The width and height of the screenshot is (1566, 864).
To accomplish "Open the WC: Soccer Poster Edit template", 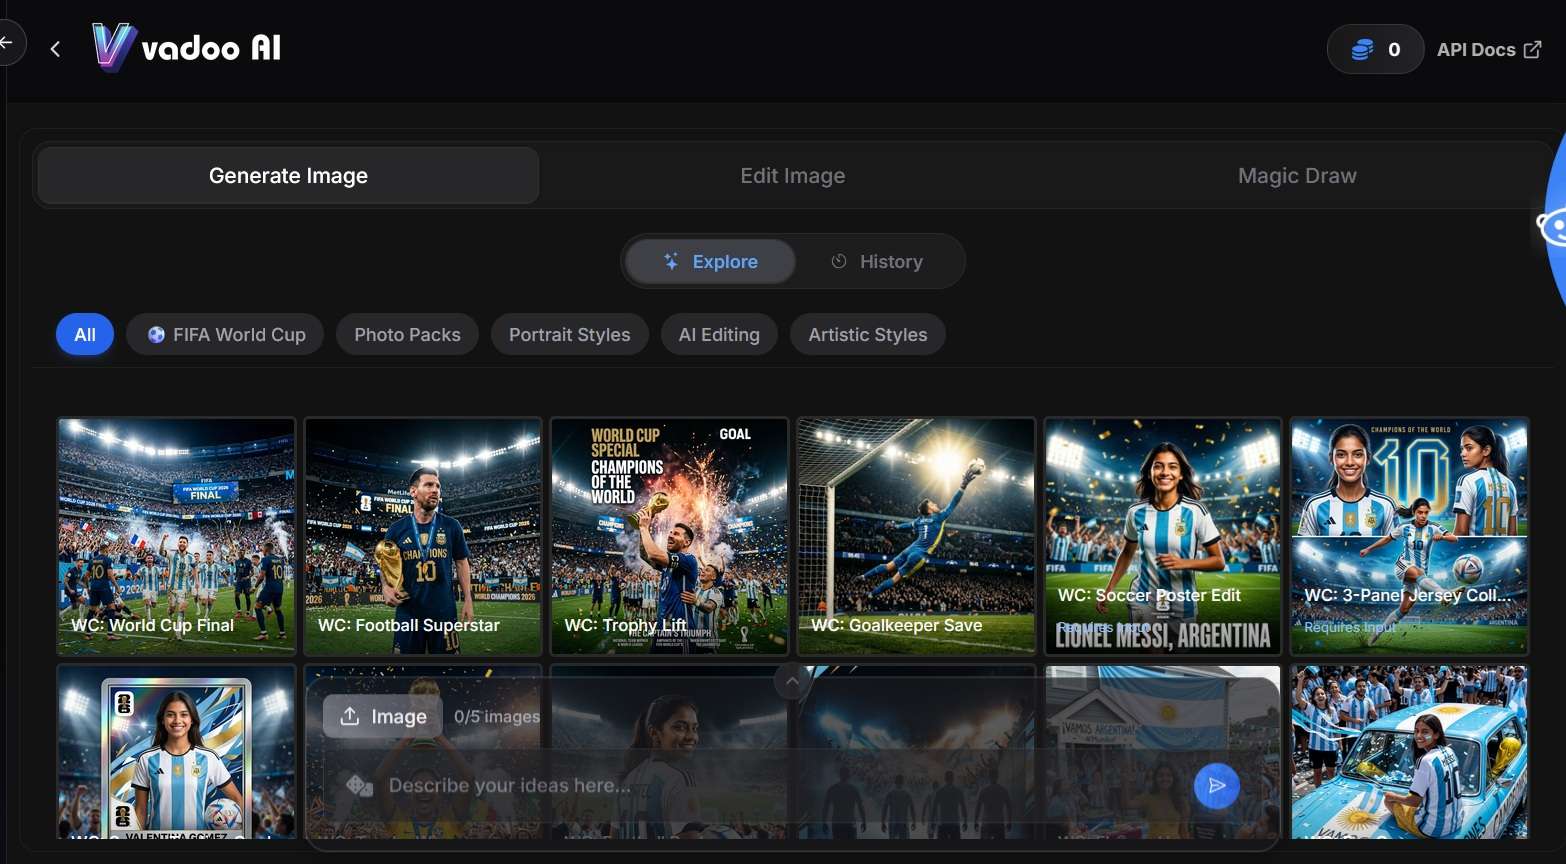I will pos(1163,536).
